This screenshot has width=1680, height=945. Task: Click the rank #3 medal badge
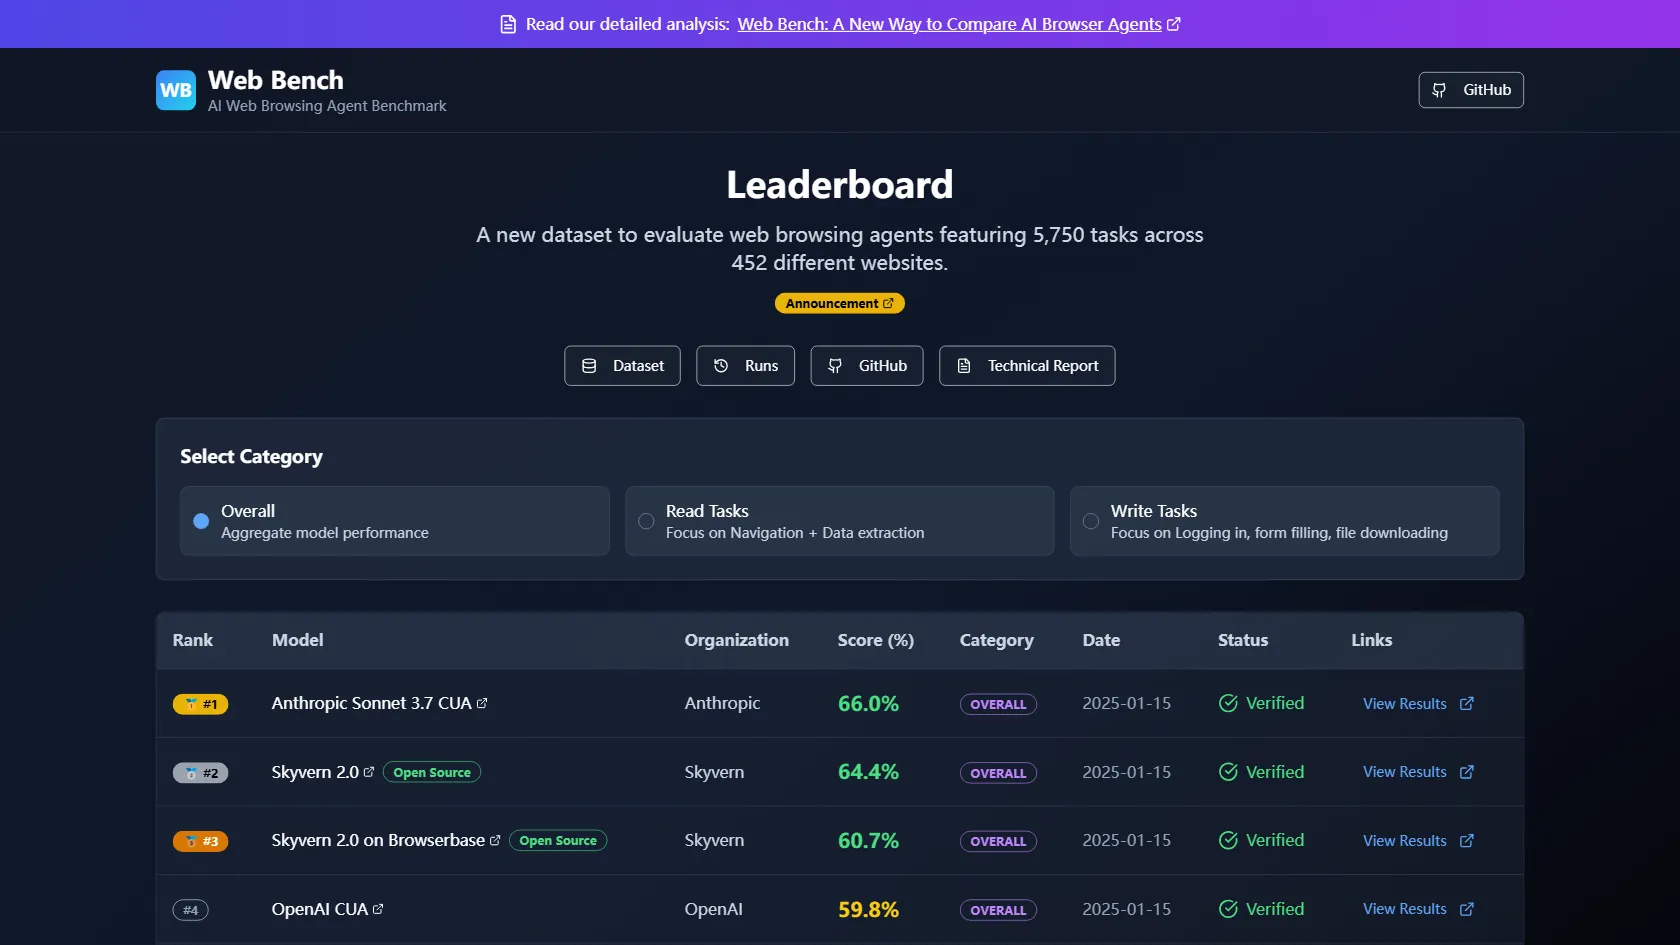200,841
